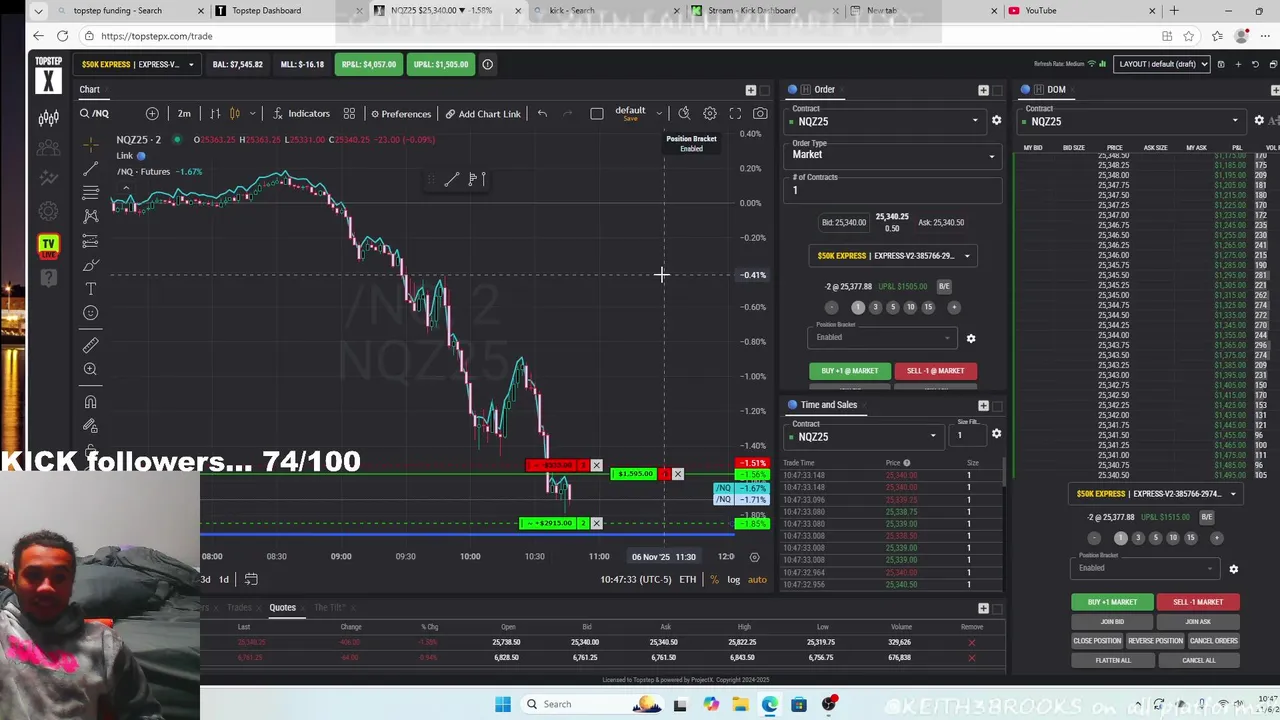Select quantity 3 in DOM panel
Image resolution: width=1280 pixels, height=720 pixels.
[1137, 538]
